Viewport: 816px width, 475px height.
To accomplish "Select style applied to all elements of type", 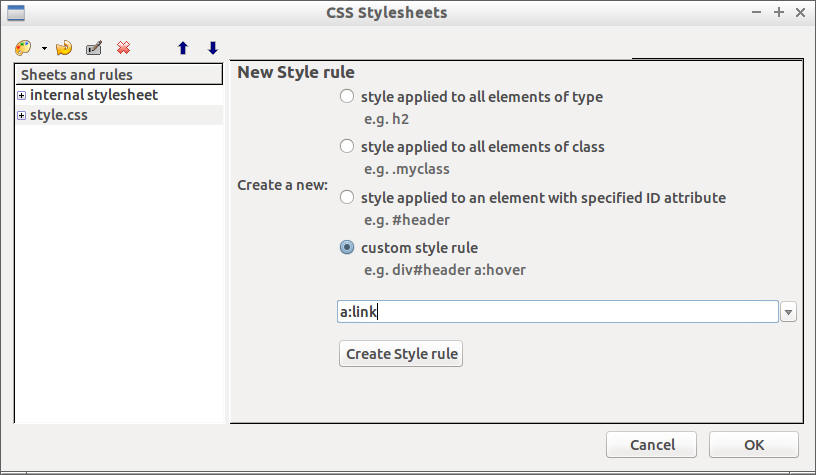I will [347, 97].
